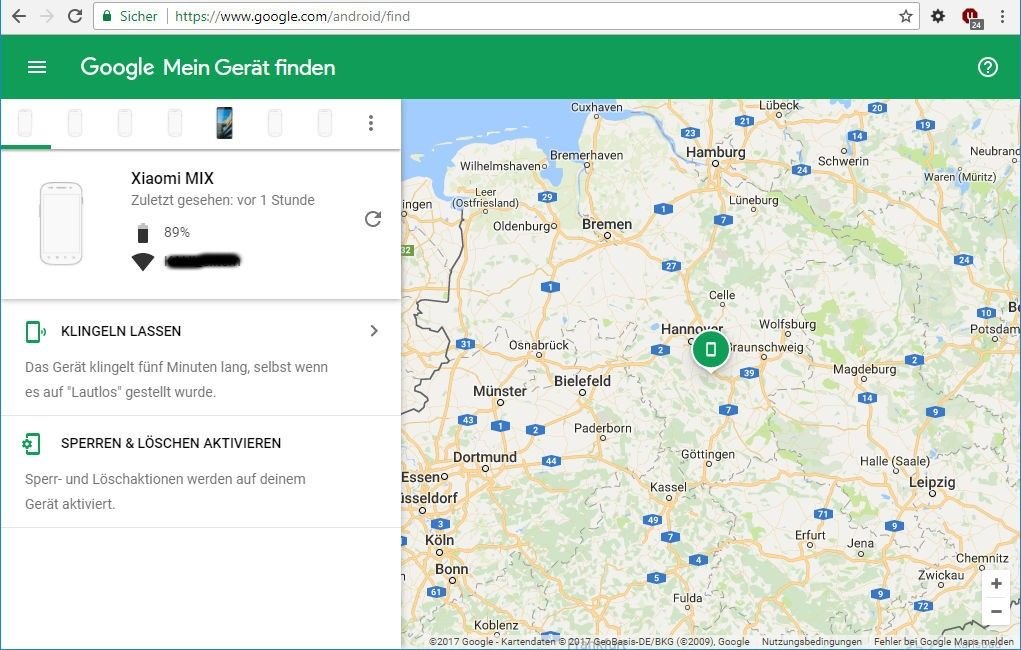The image size is (1021, 650).
Task: Click the green device location marker
Action: coord(710,350)
